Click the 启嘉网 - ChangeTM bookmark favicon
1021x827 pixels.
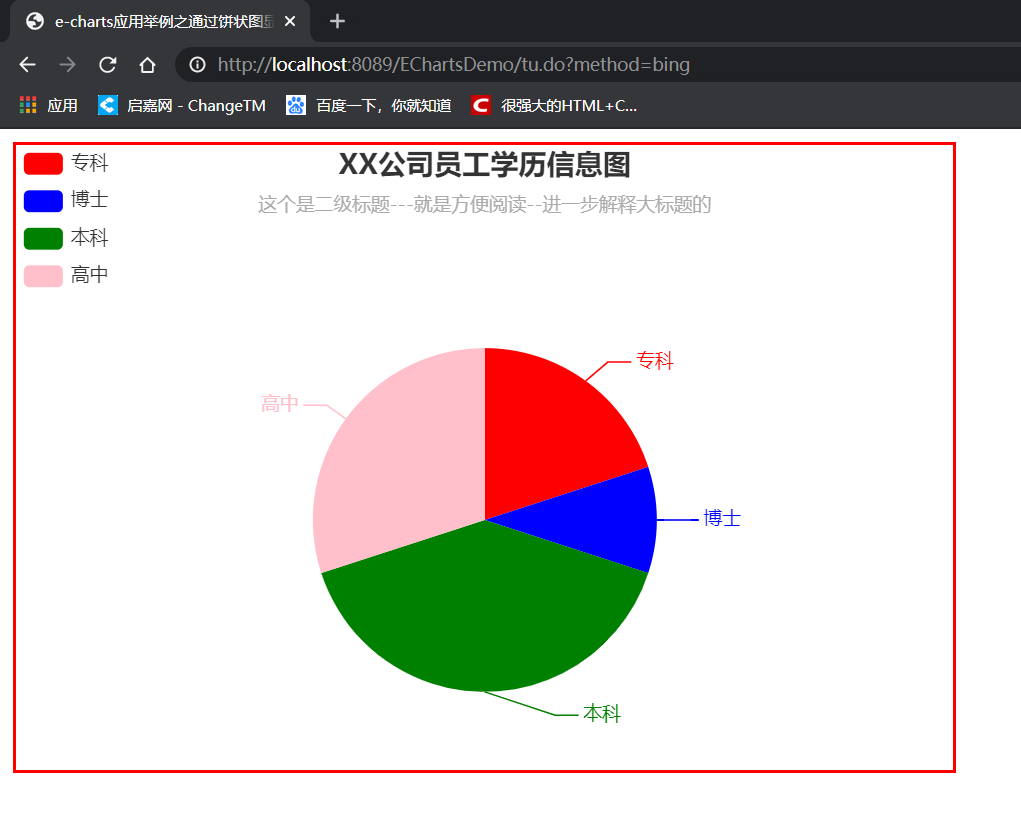click(106, 104)
